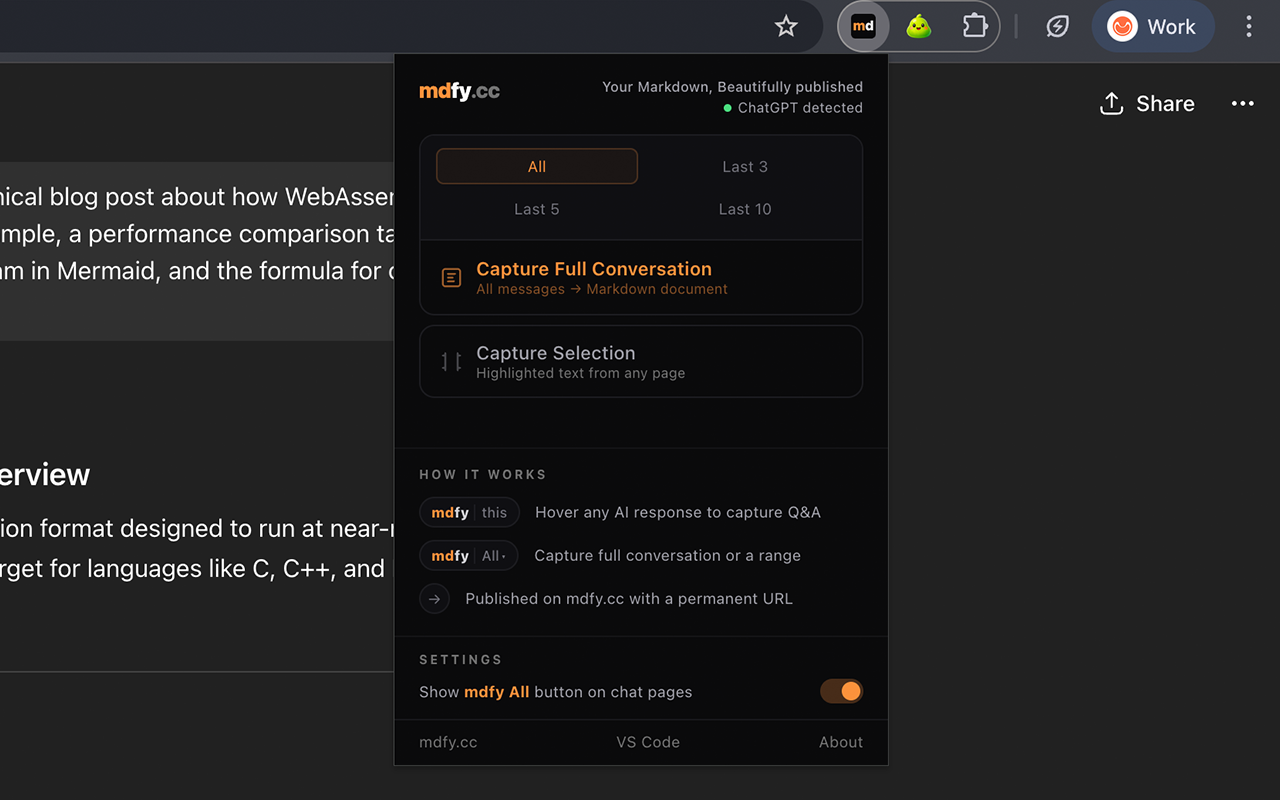The height and width of the screenshot is (800, 1280).
Task: Open the mdfy.cc footer link
Action: (448, 742)
